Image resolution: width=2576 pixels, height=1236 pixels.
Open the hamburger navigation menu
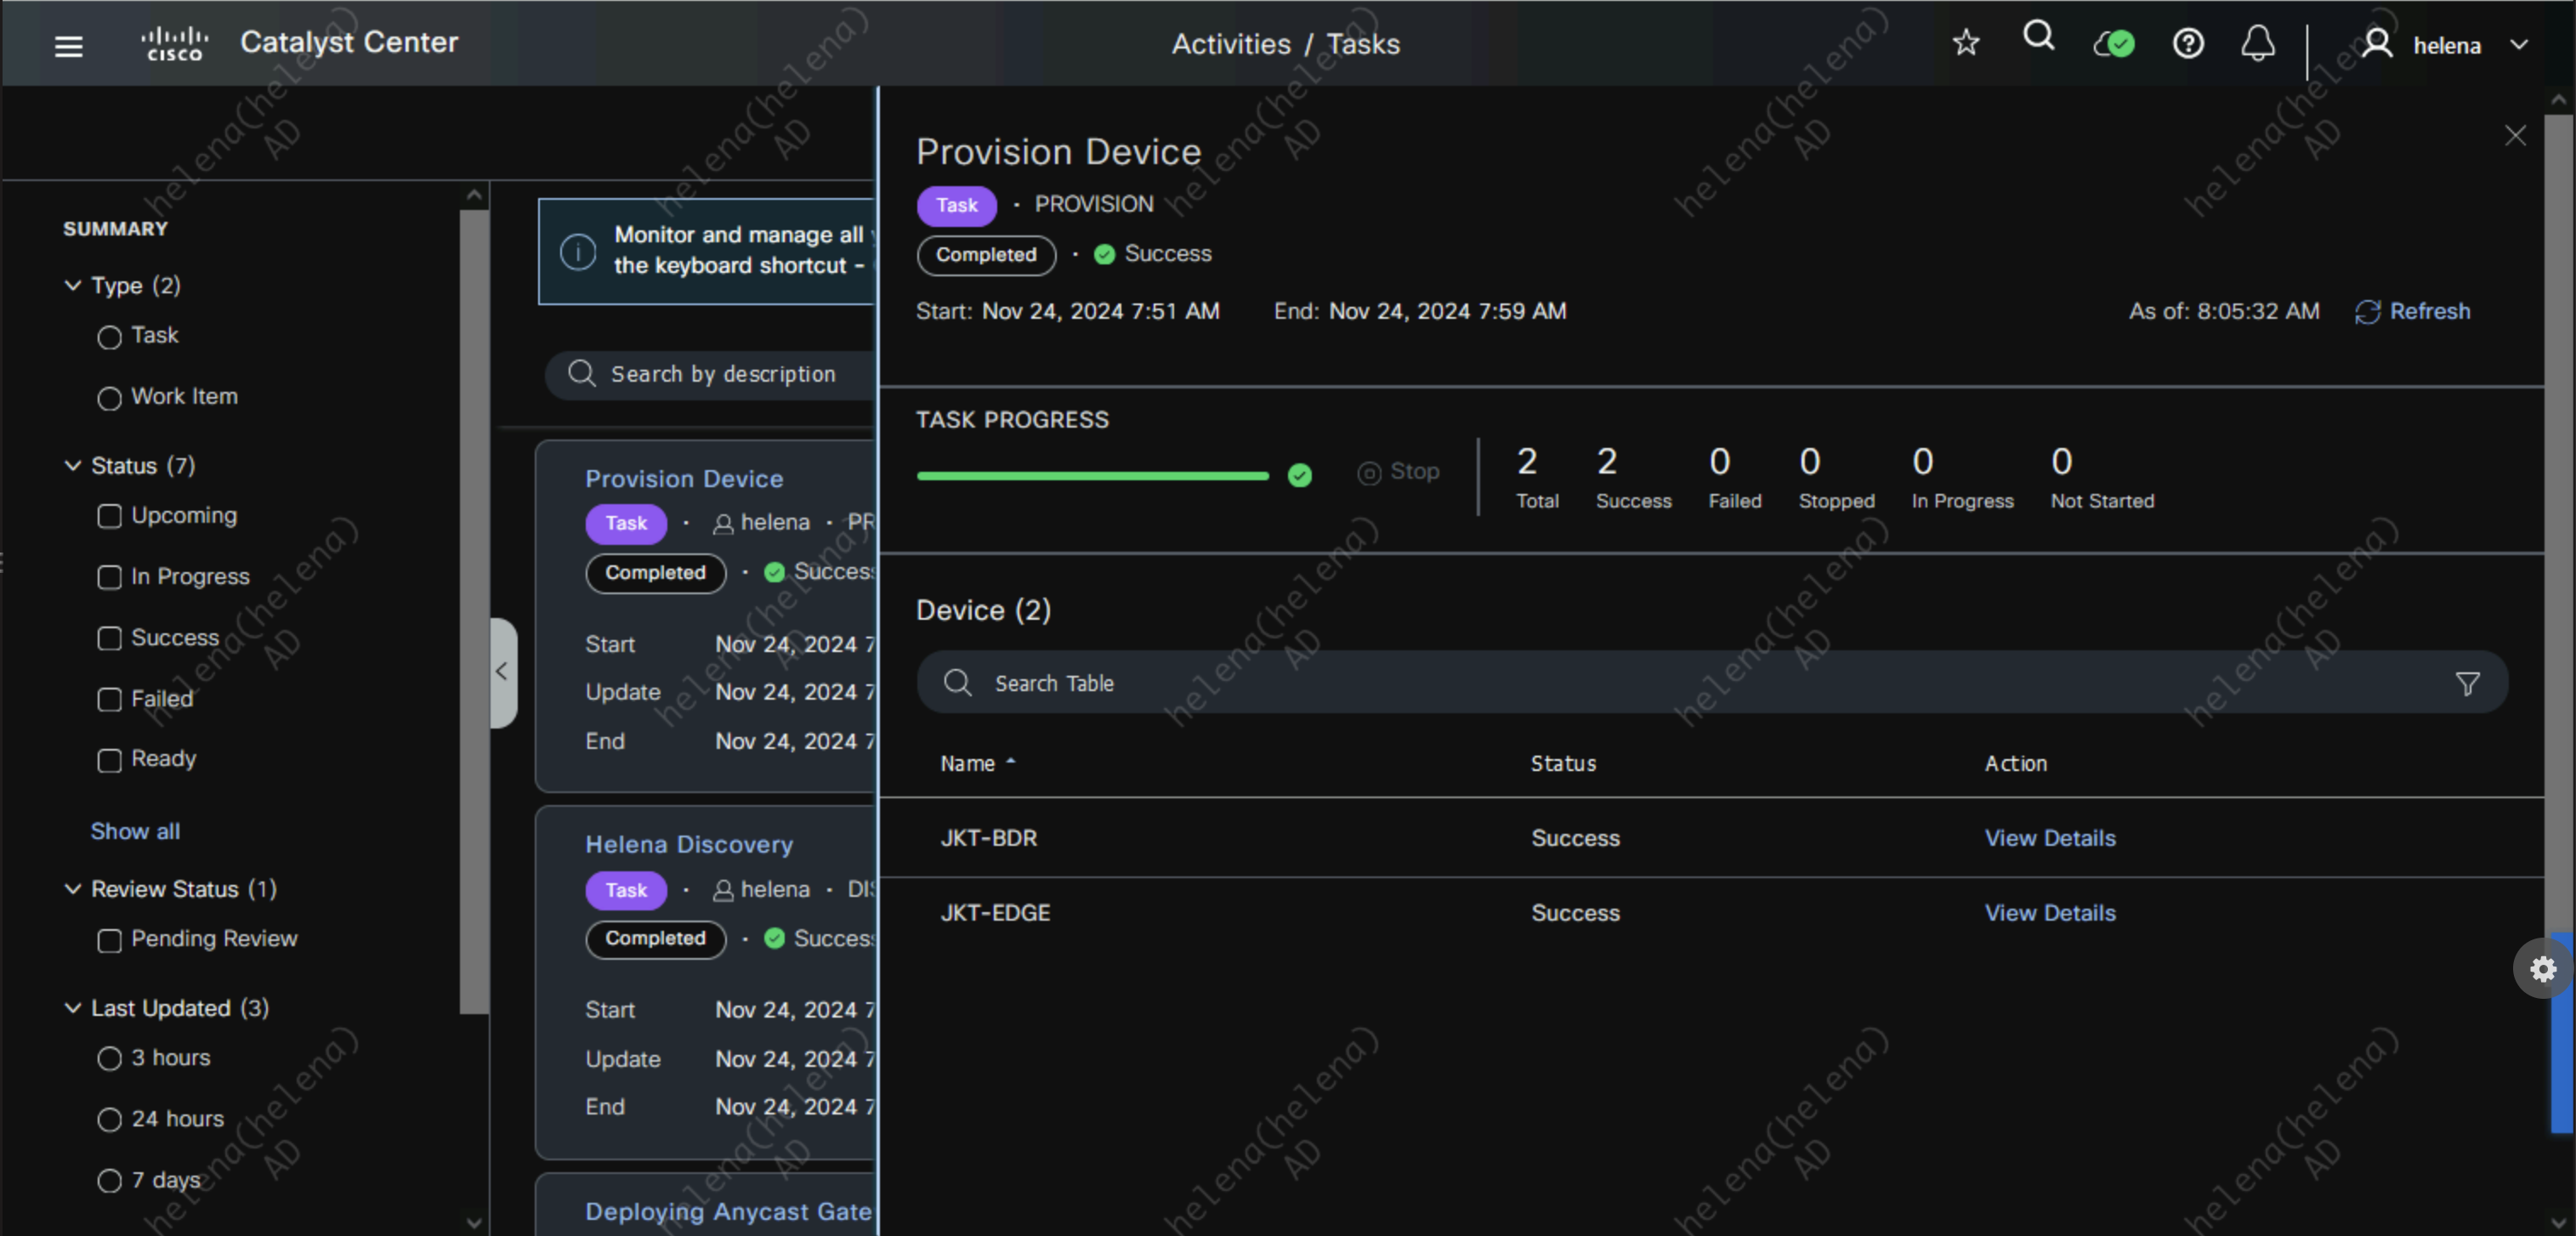tap(68, 45)
